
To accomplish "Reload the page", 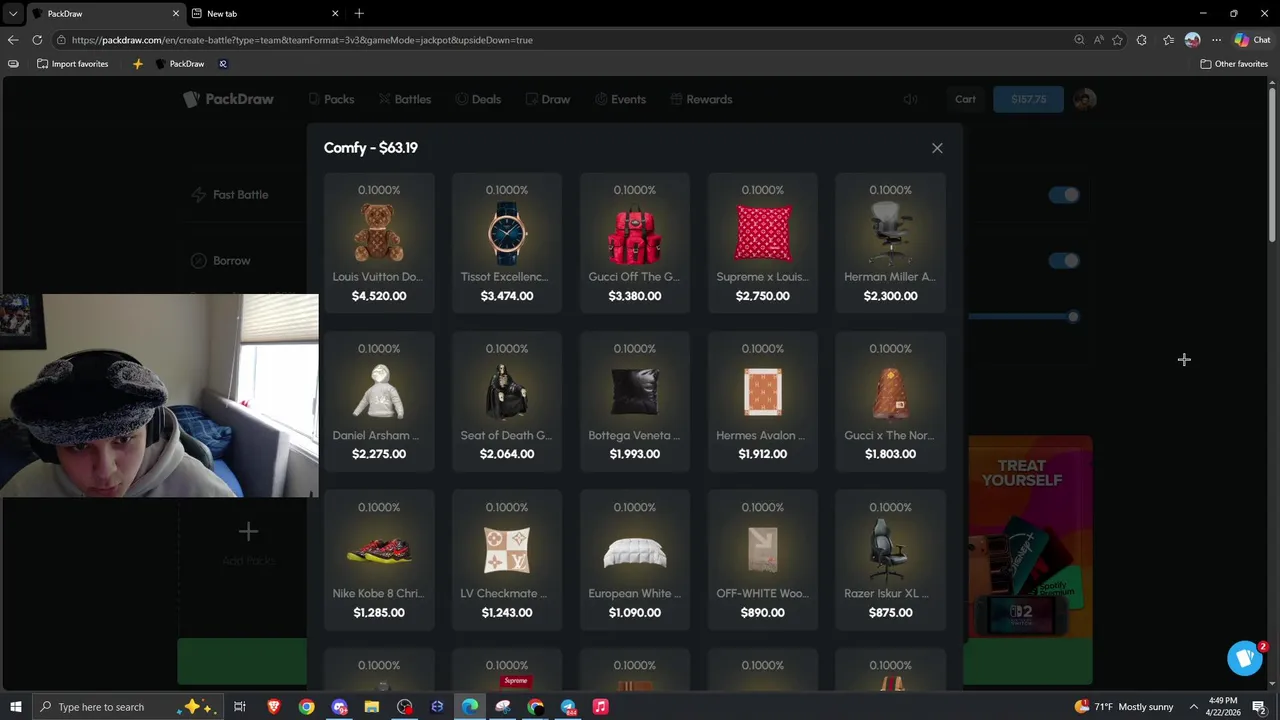I will 37,40.
